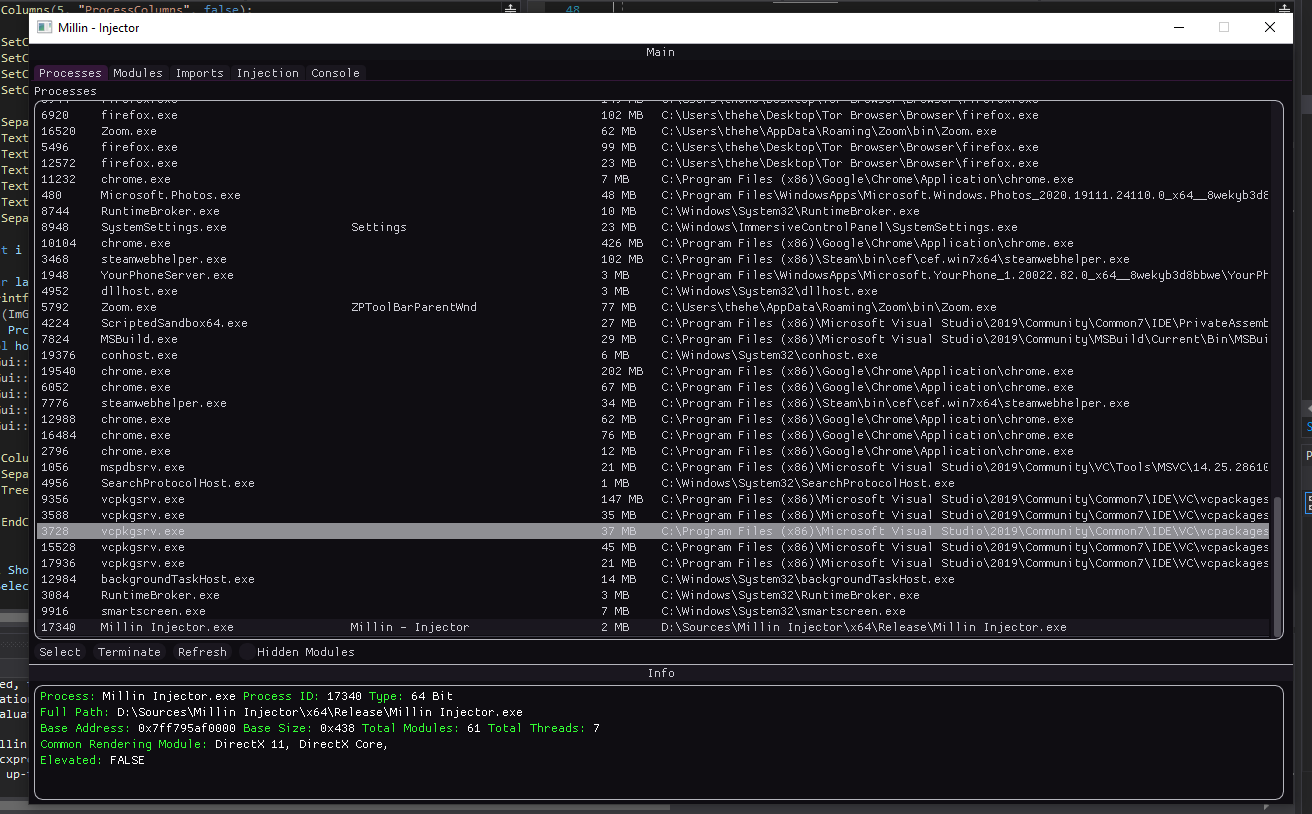1312x814 pixels.
Task: Select steamwebhelper.exe with PID 3468
Action: click(x=654, y=259)
